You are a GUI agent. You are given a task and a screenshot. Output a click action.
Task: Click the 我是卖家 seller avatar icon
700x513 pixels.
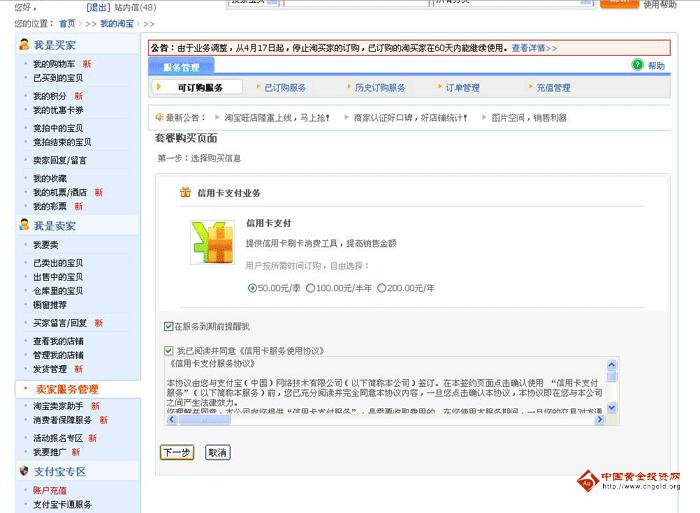(24, 225)
